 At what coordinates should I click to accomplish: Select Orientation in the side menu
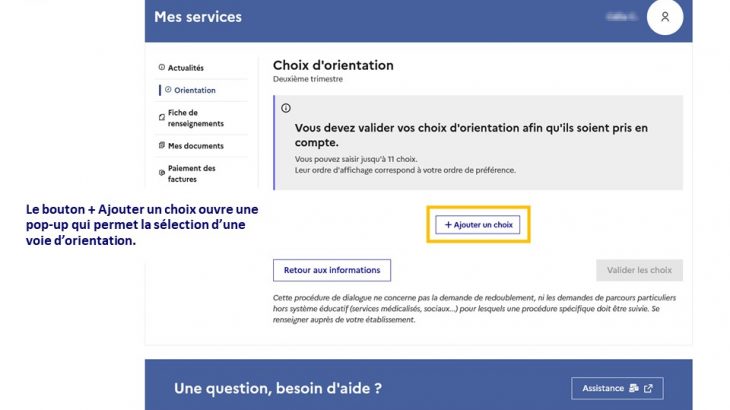[195, 90]
